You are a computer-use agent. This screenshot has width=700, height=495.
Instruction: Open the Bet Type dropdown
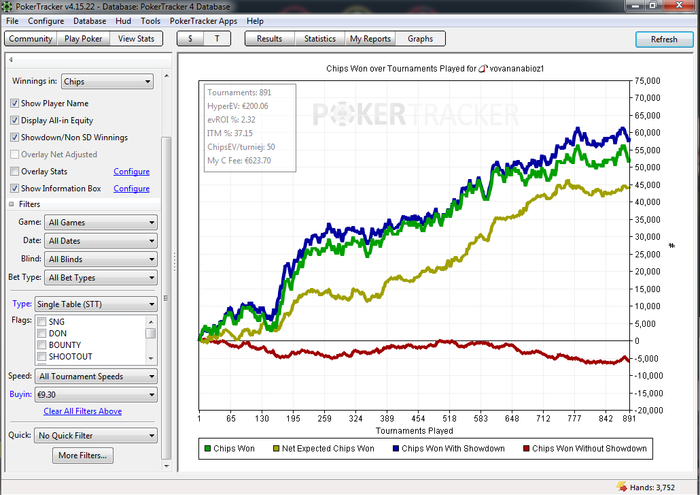tap(101, 278)
